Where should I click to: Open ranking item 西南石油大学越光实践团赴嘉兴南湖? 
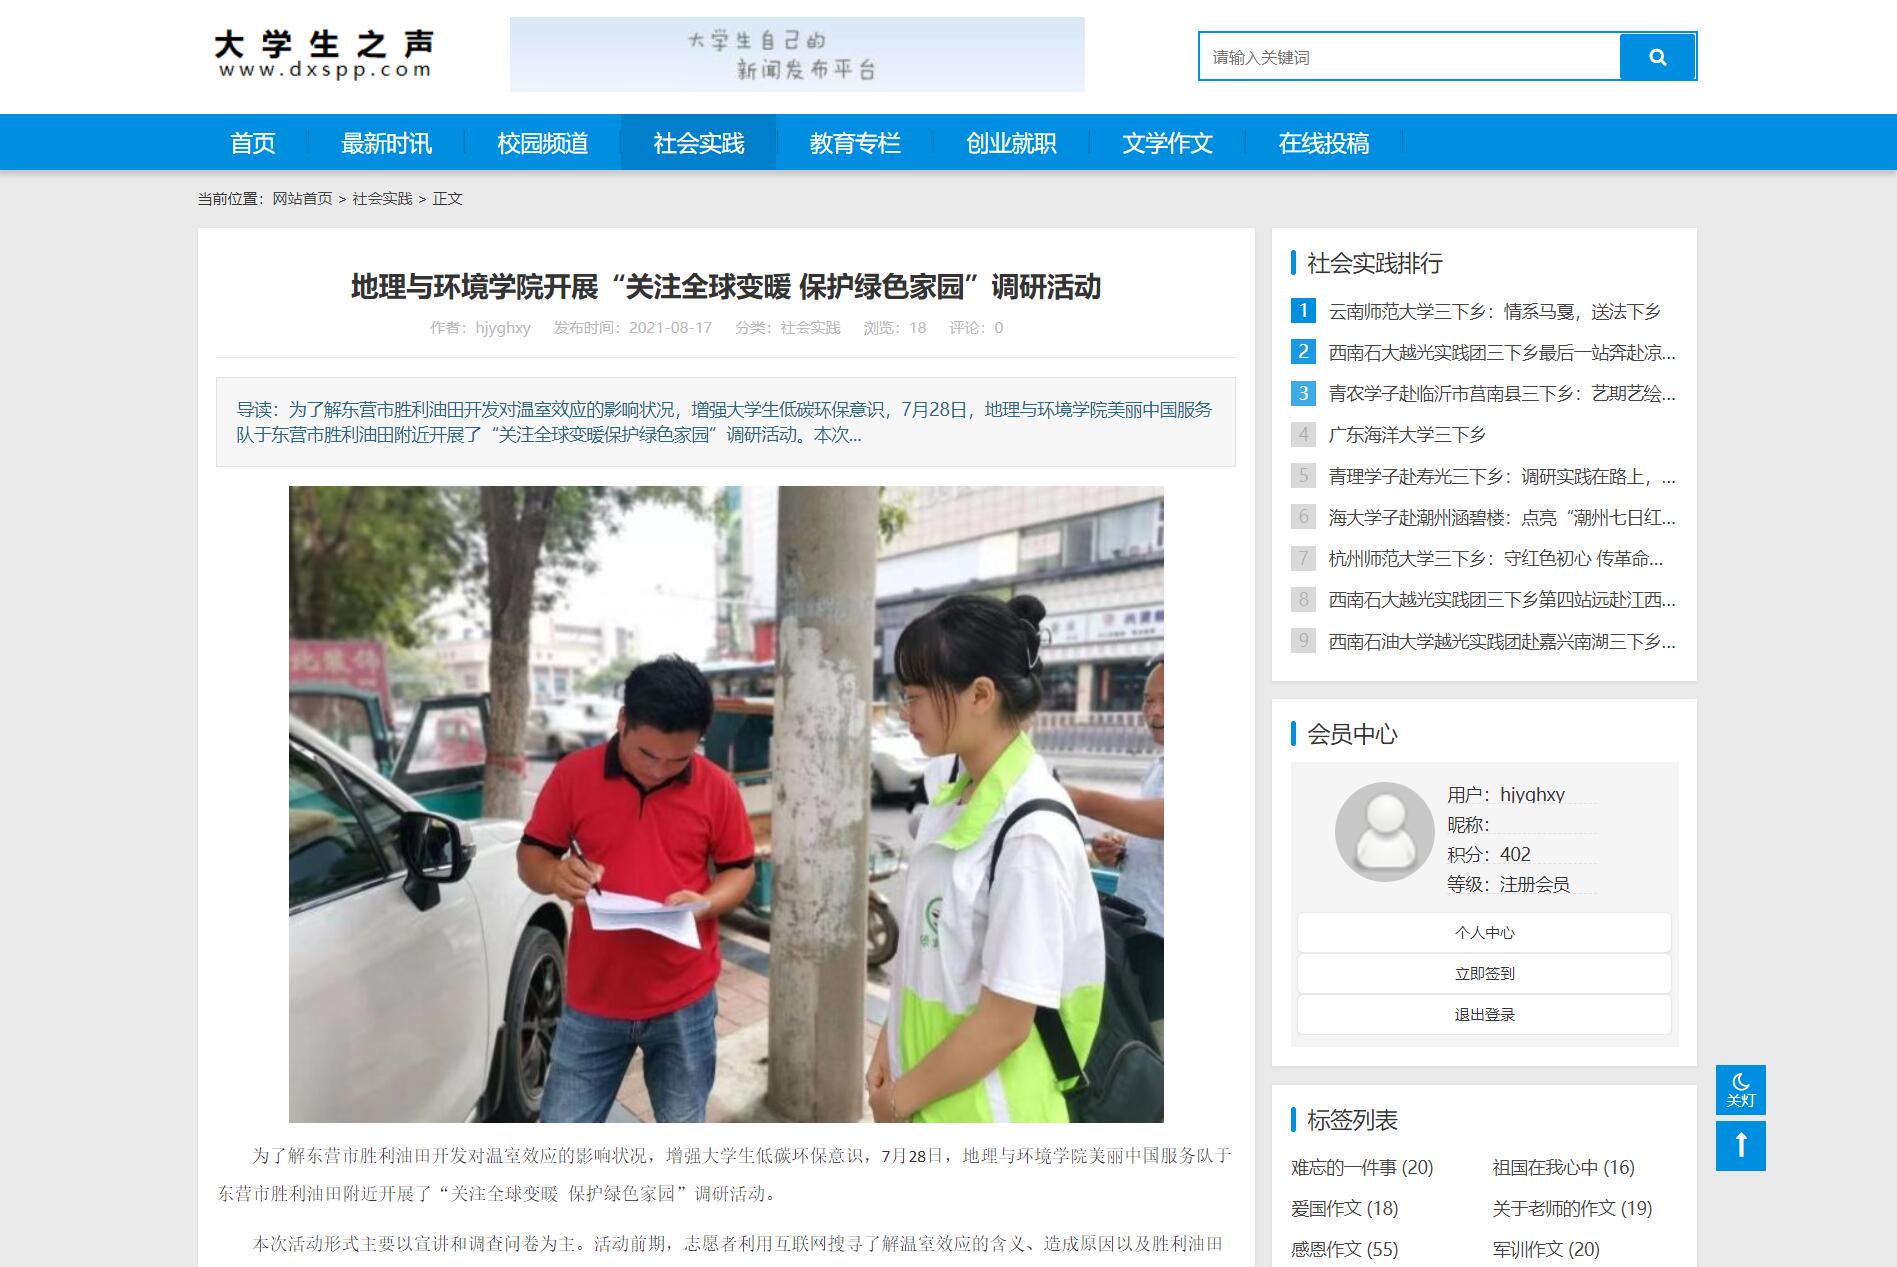pyautogui.click(x=1502, y=641)
